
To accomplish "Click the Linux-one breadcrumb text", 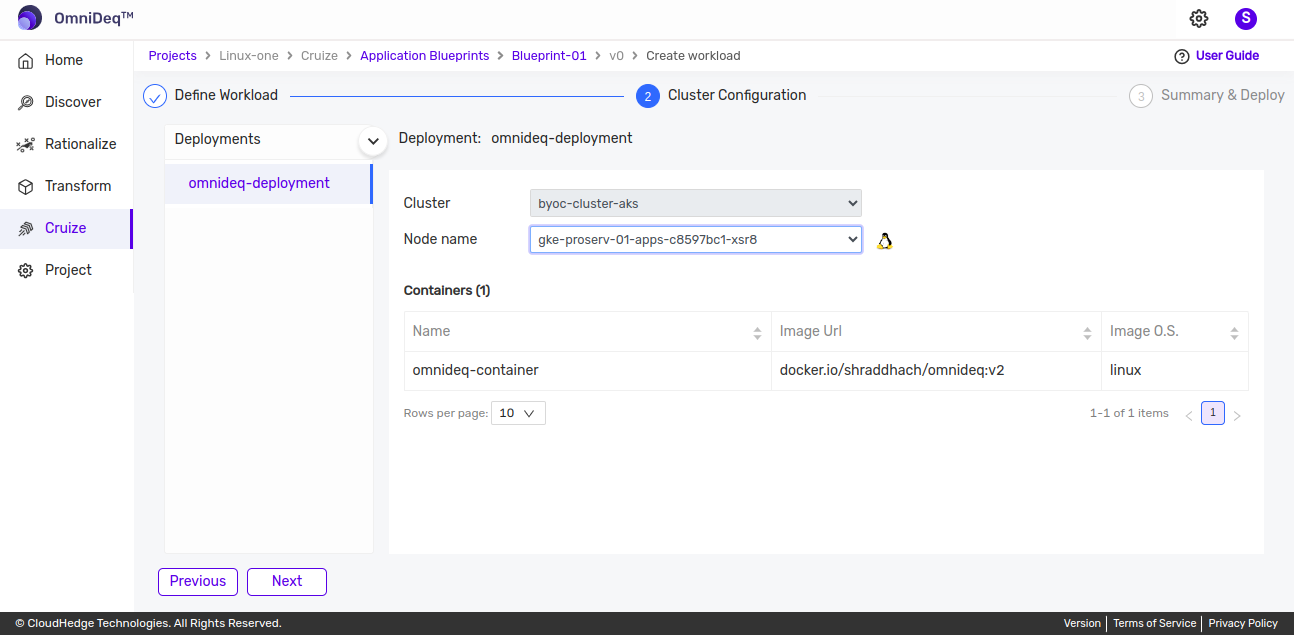I will click(249, 56).
